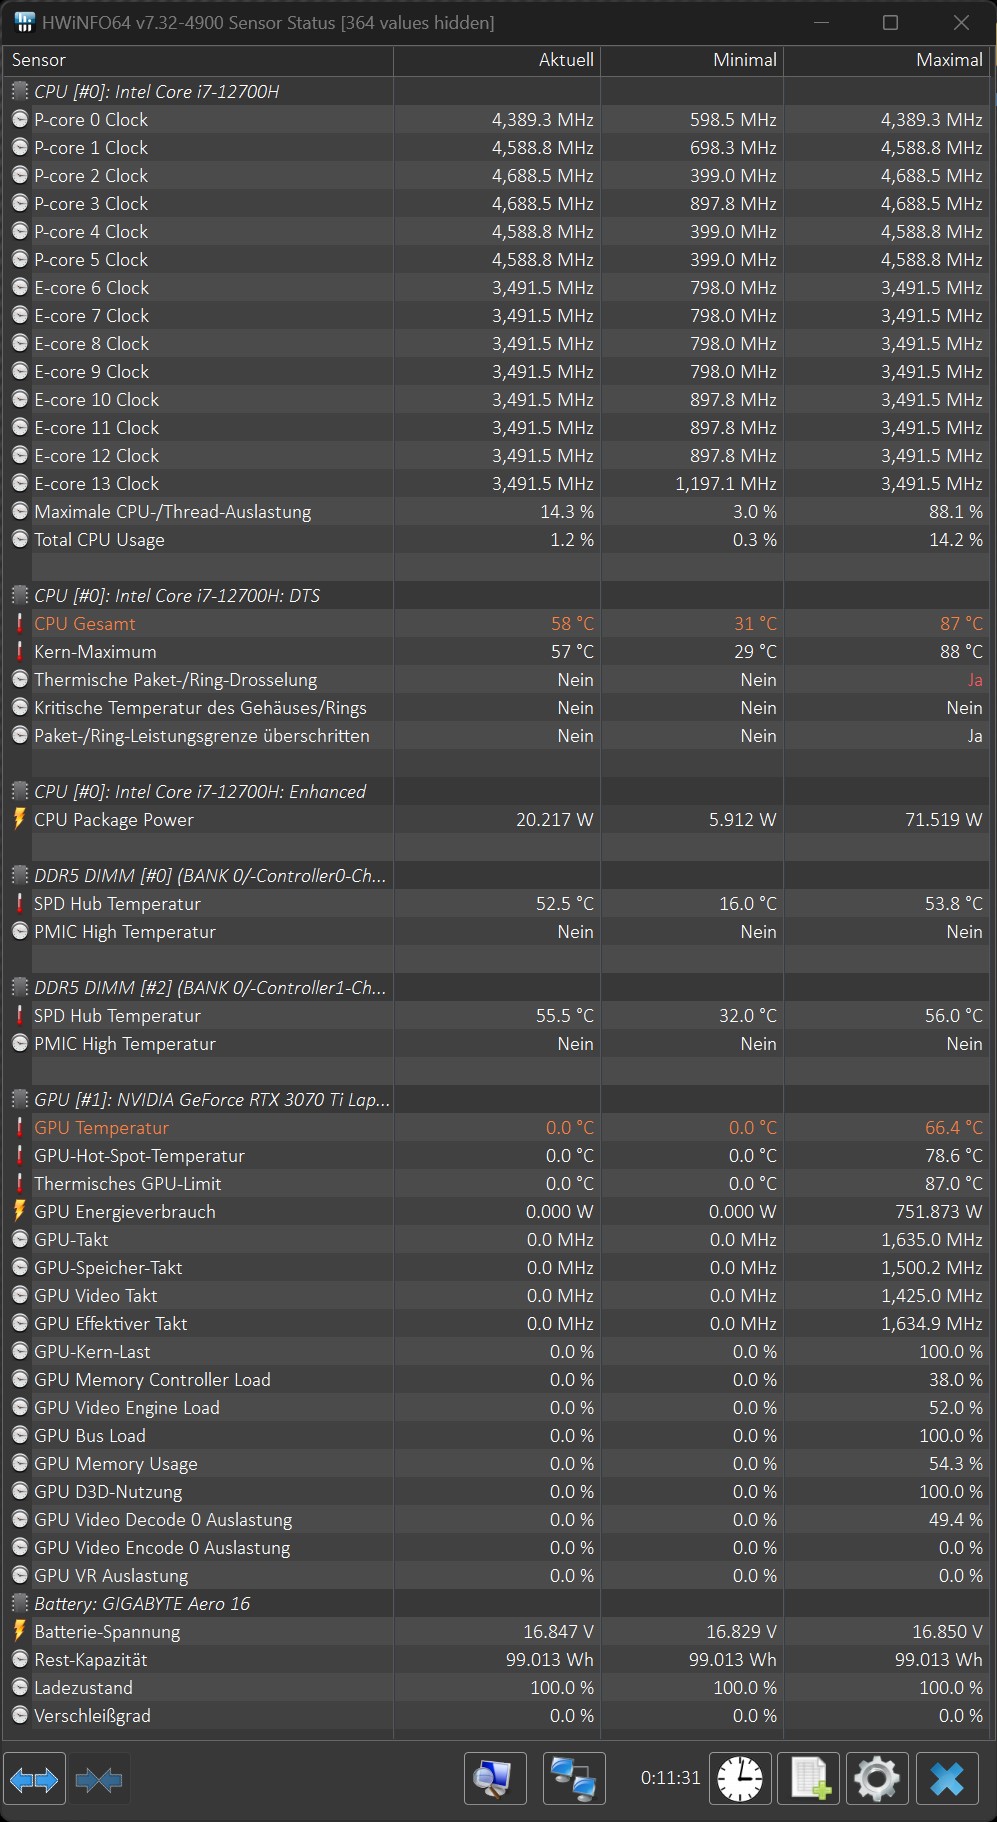Select Thermische Paket-/Ring-Drosselung row
997x1822 pixels.
497,679
